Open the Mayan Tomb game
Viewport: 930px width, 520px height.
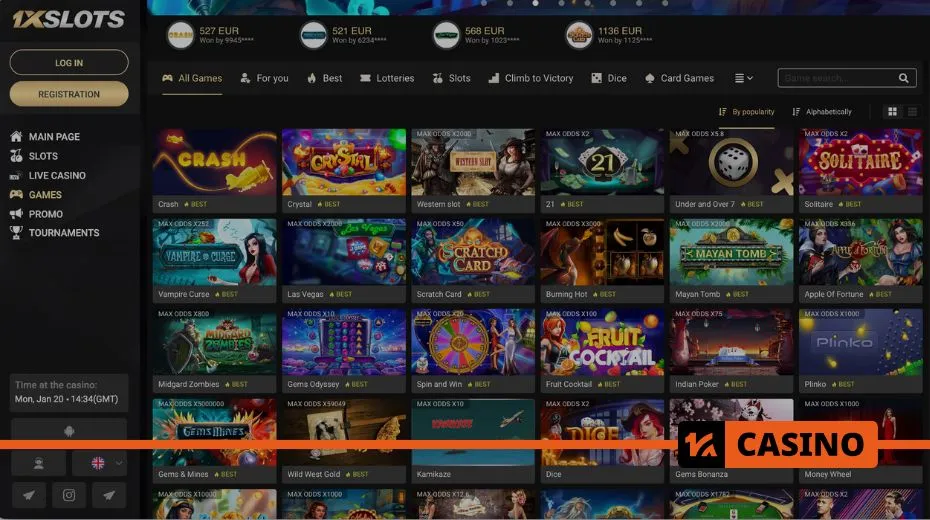[731, 260]
